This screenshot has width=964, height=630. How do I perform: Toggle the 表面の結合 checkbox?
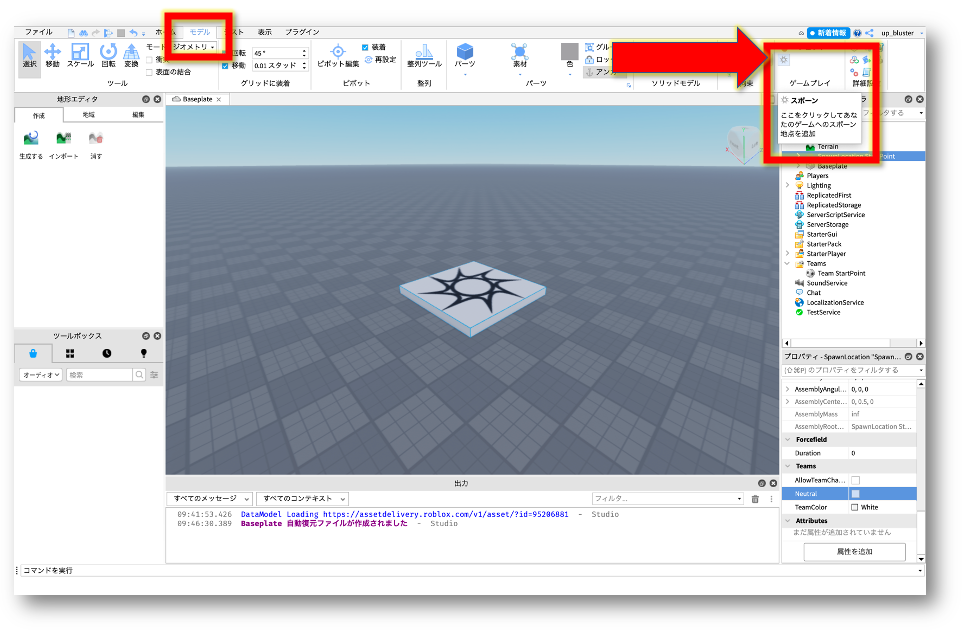149,72
